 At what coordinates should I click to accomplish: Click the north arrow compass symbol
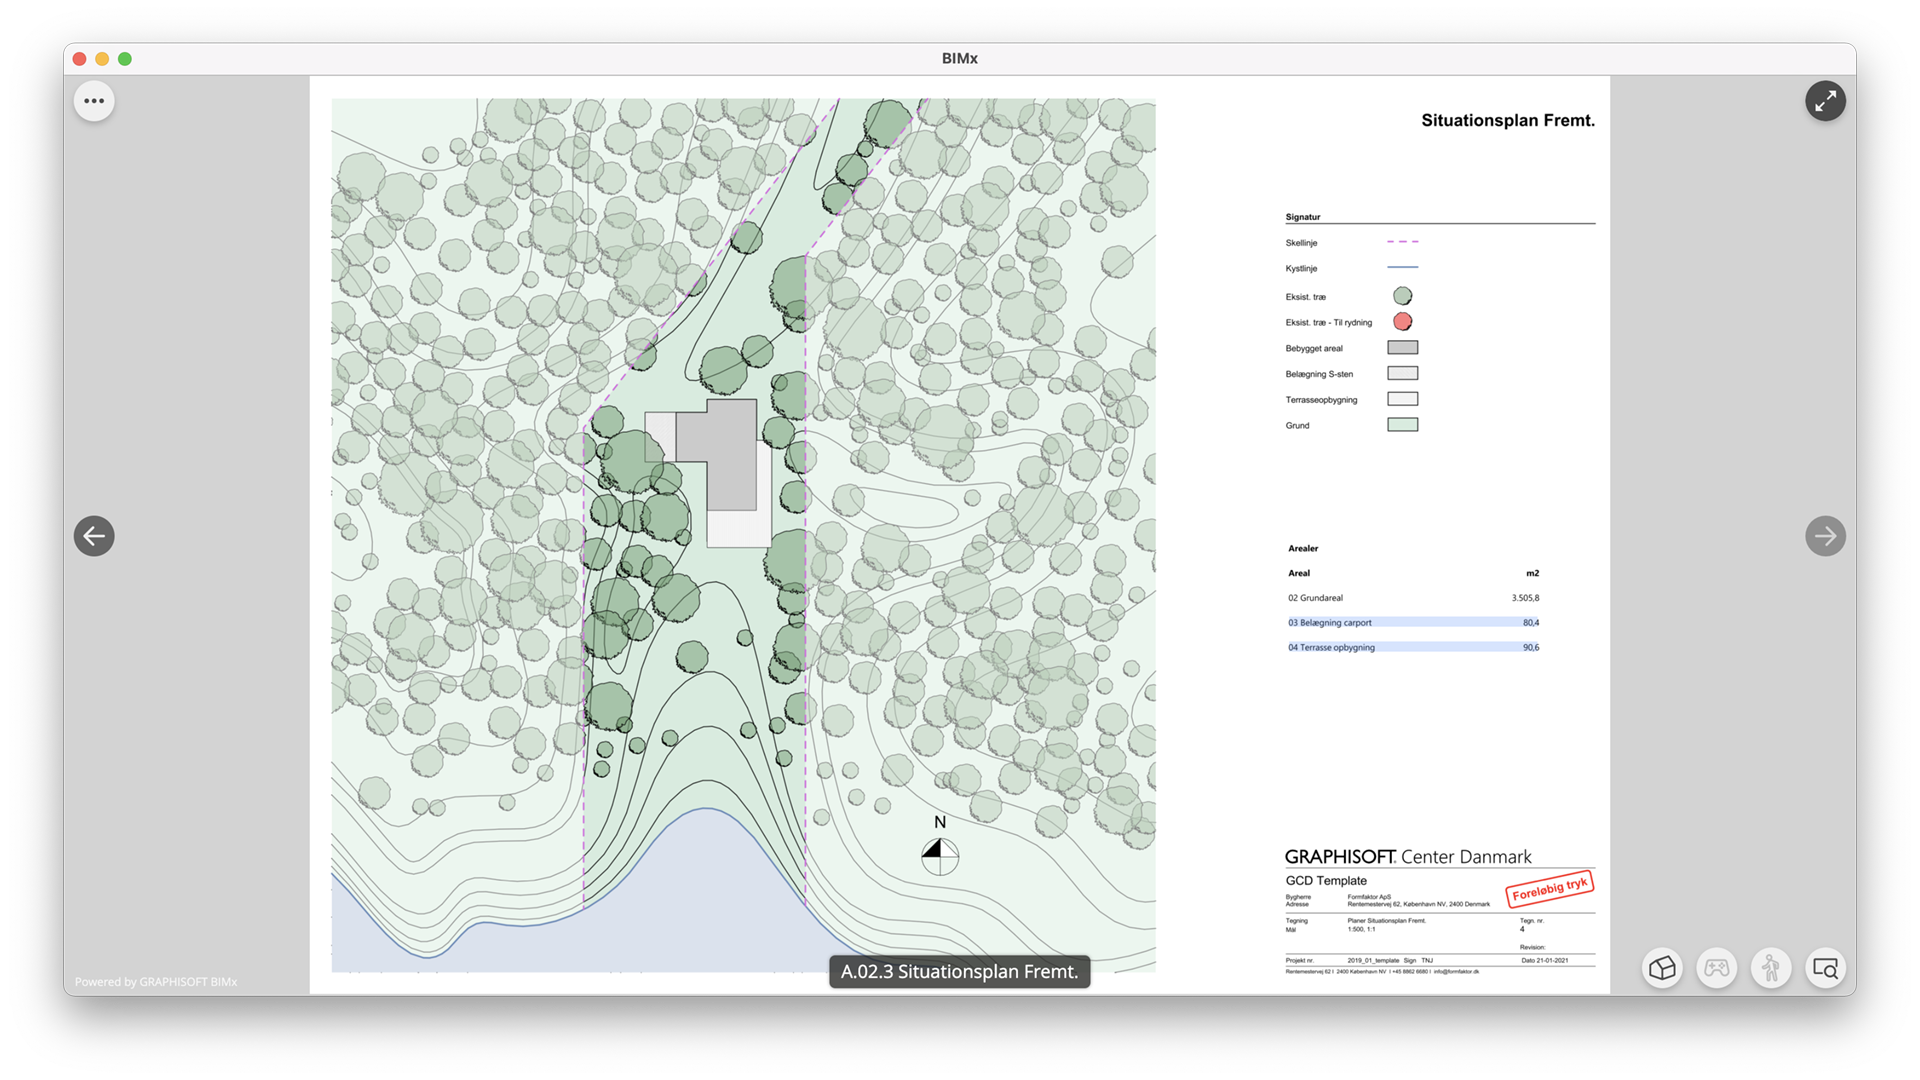(939, 856)
